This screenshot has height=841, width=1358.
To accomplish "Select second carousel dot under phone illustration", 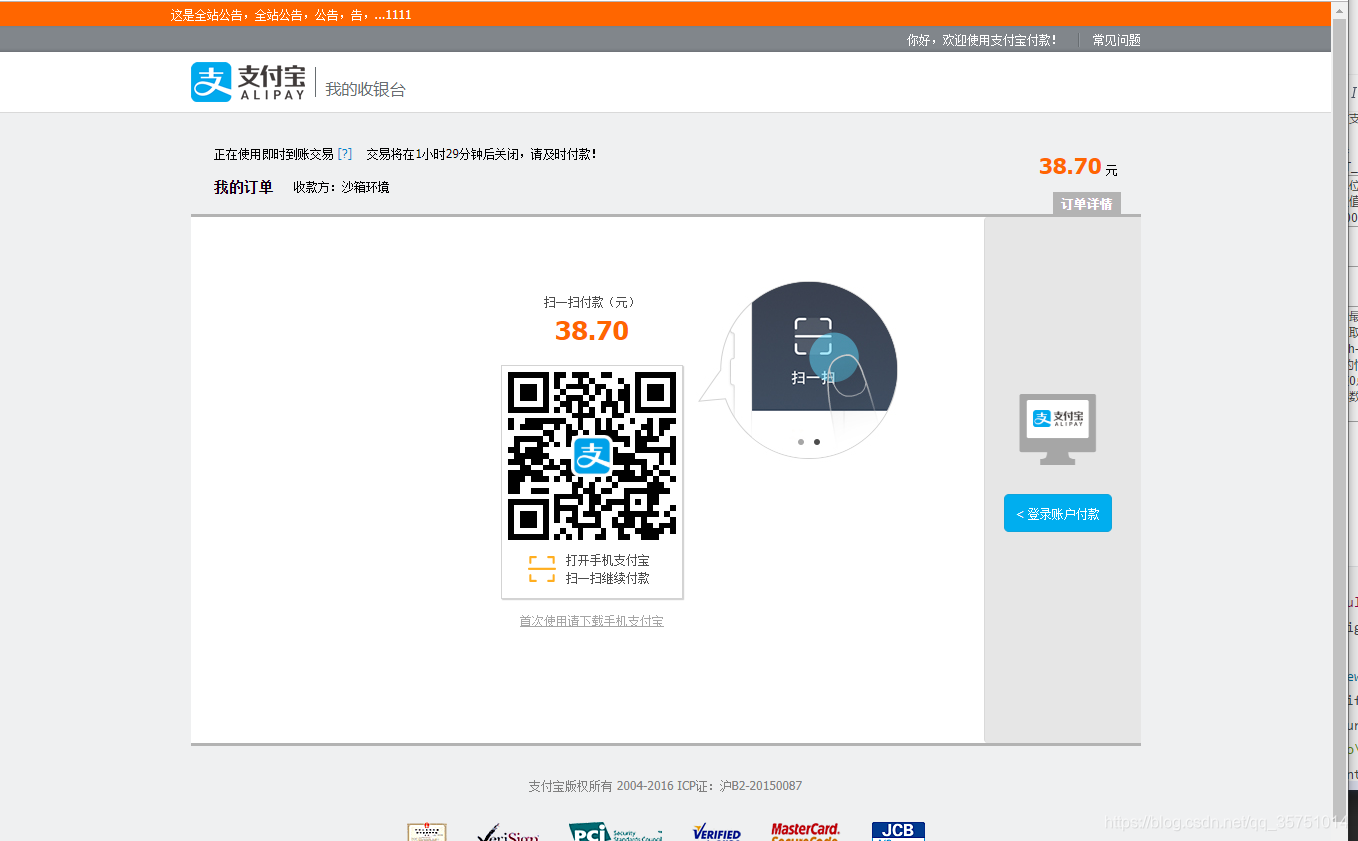I will tap(817, 441).
